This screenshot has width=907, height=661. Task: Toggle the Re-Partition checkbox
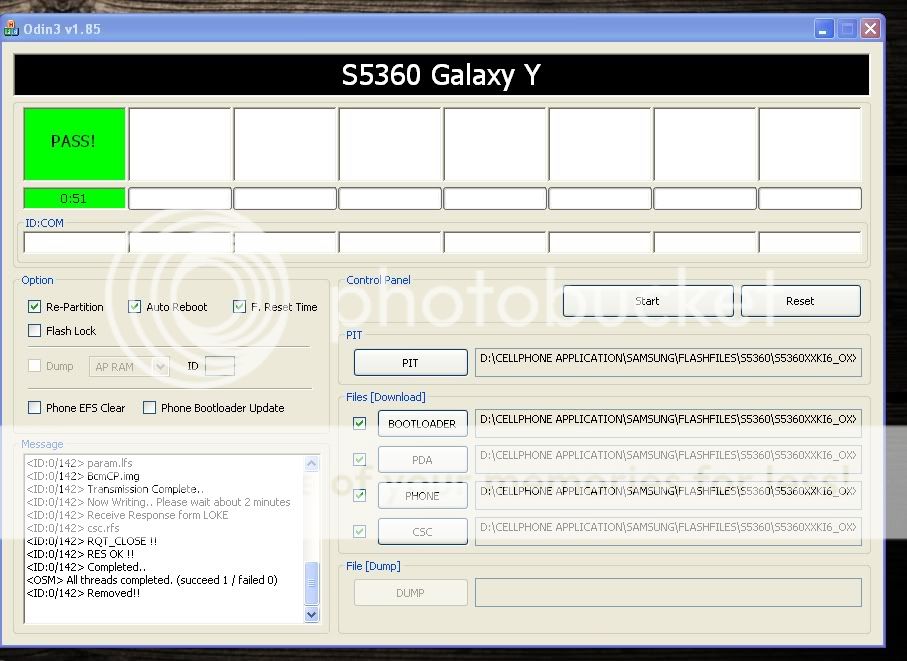[x=34, y=307]
